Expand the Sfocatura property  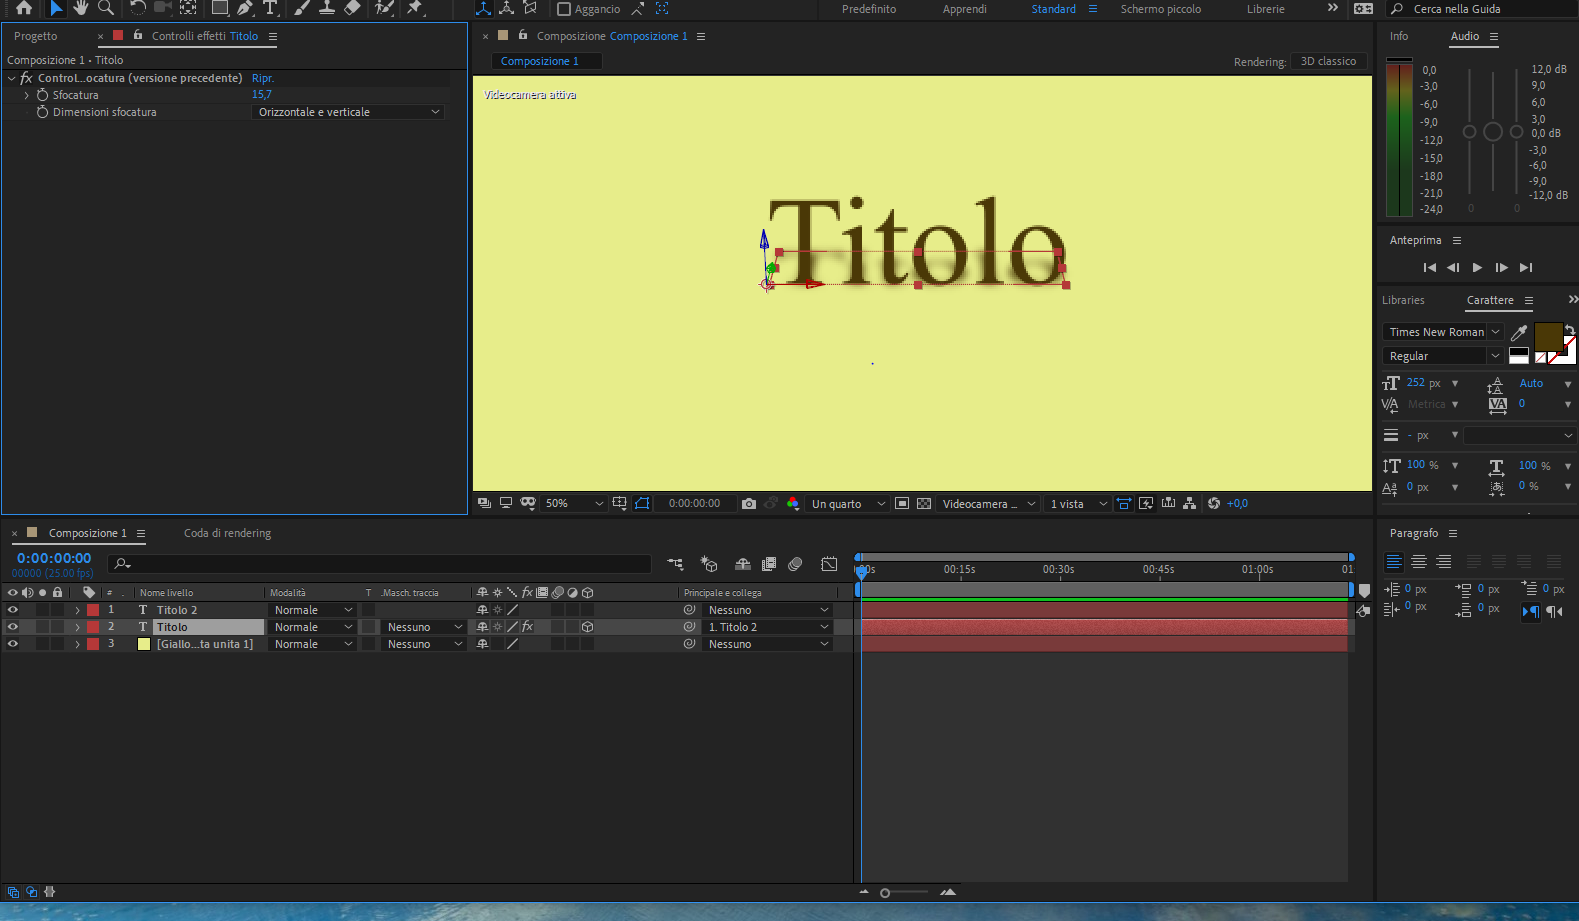[x=27, y=95]
